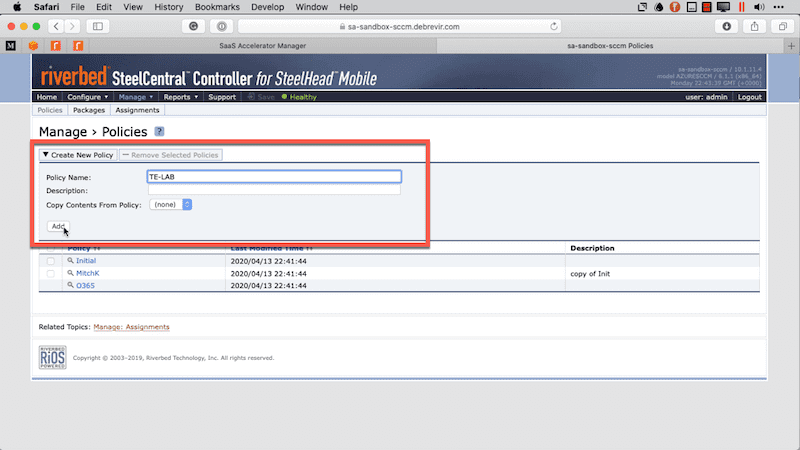Click into the Description field

point(274,190)
